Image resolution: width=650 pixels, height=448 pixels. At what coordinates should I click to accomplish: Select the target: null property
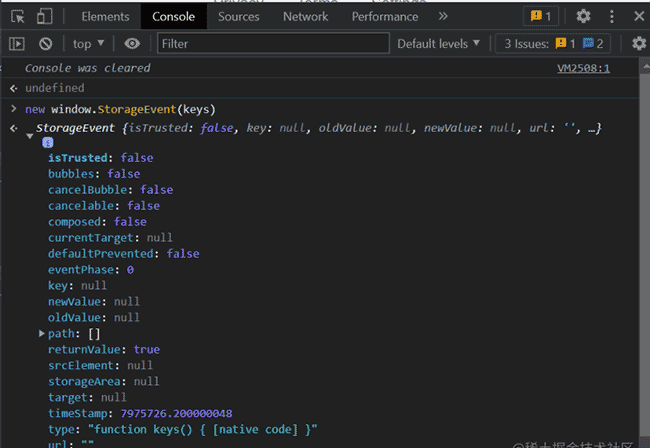click(87, 397)
